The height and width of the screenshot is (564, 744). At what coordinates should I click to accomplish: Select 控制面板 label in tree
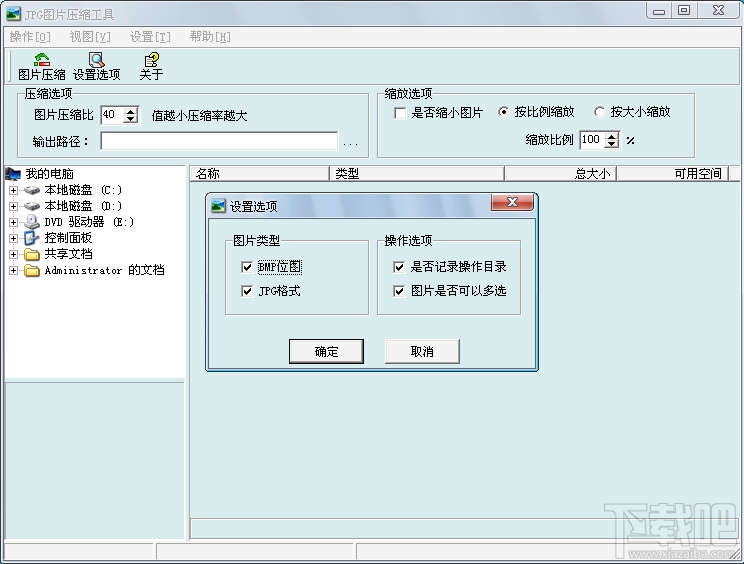pyautogui.click(x=68, y=238)
